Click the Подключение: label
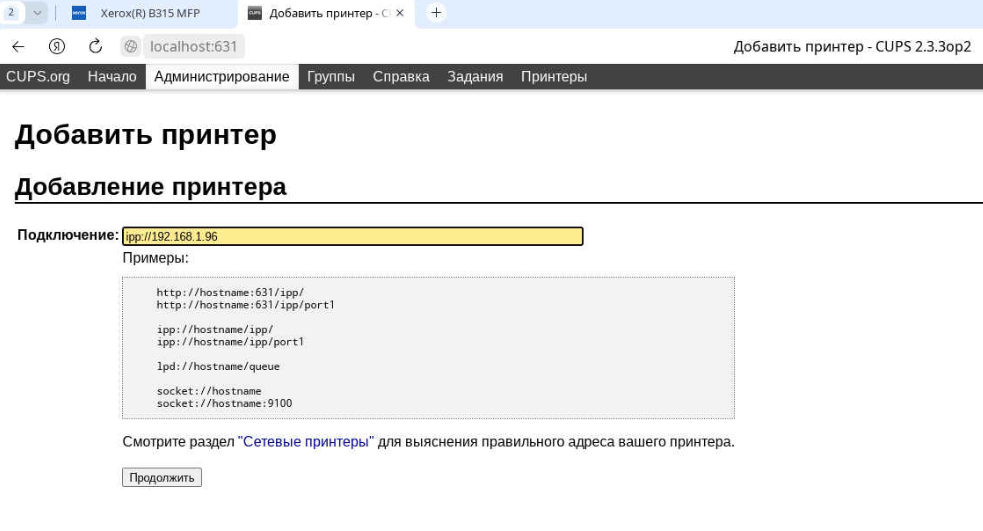The width and height of the screenshot is (983, 531). (x=68, y=235)
